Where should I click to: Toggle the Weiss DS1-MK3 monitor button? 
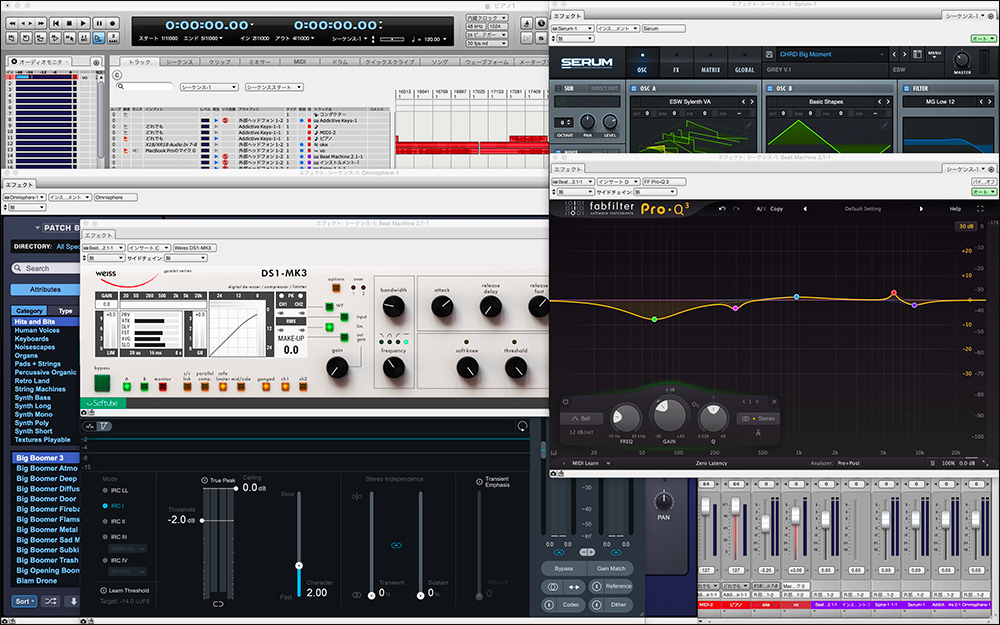163,387
